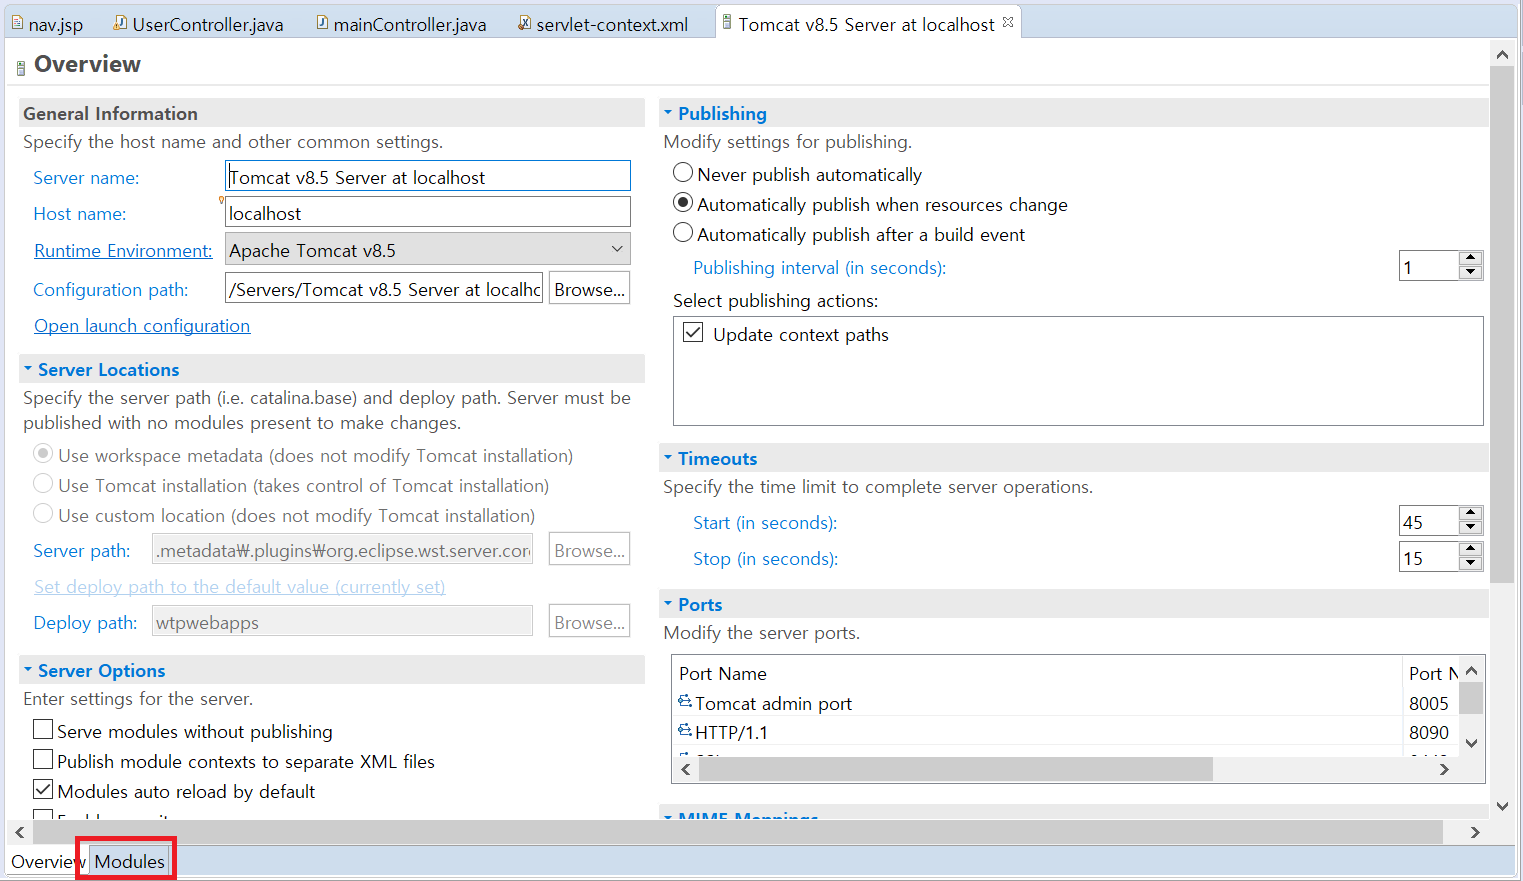Browse for Deploy path

590,621
